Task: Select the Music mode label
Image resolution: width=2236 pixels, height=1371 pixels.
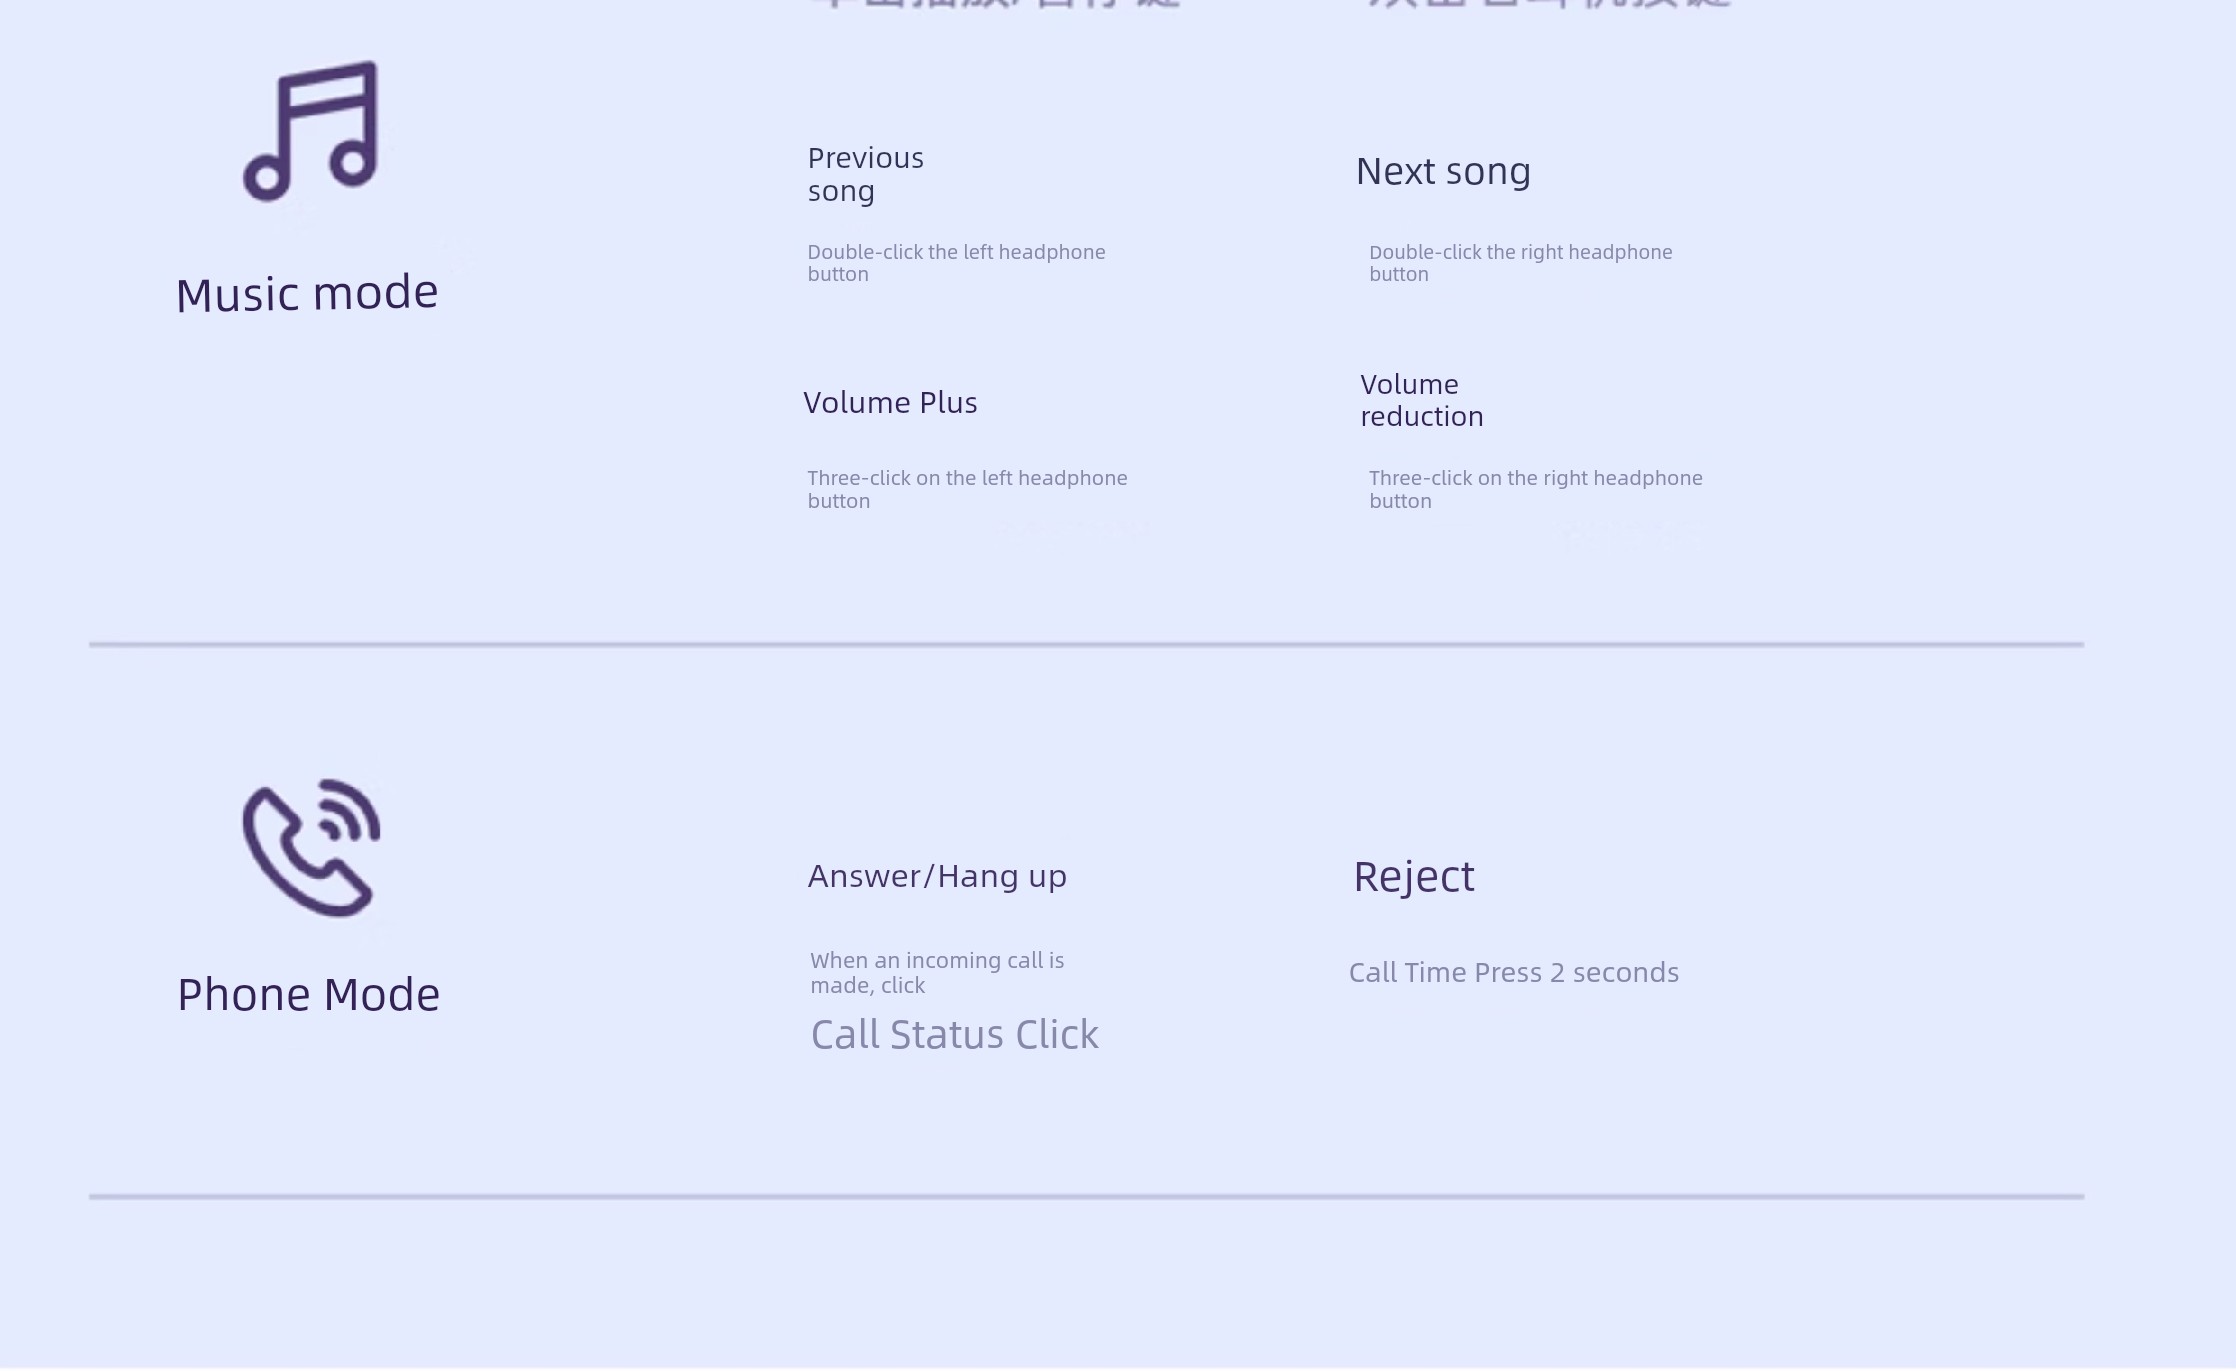Action: (307, 294)
